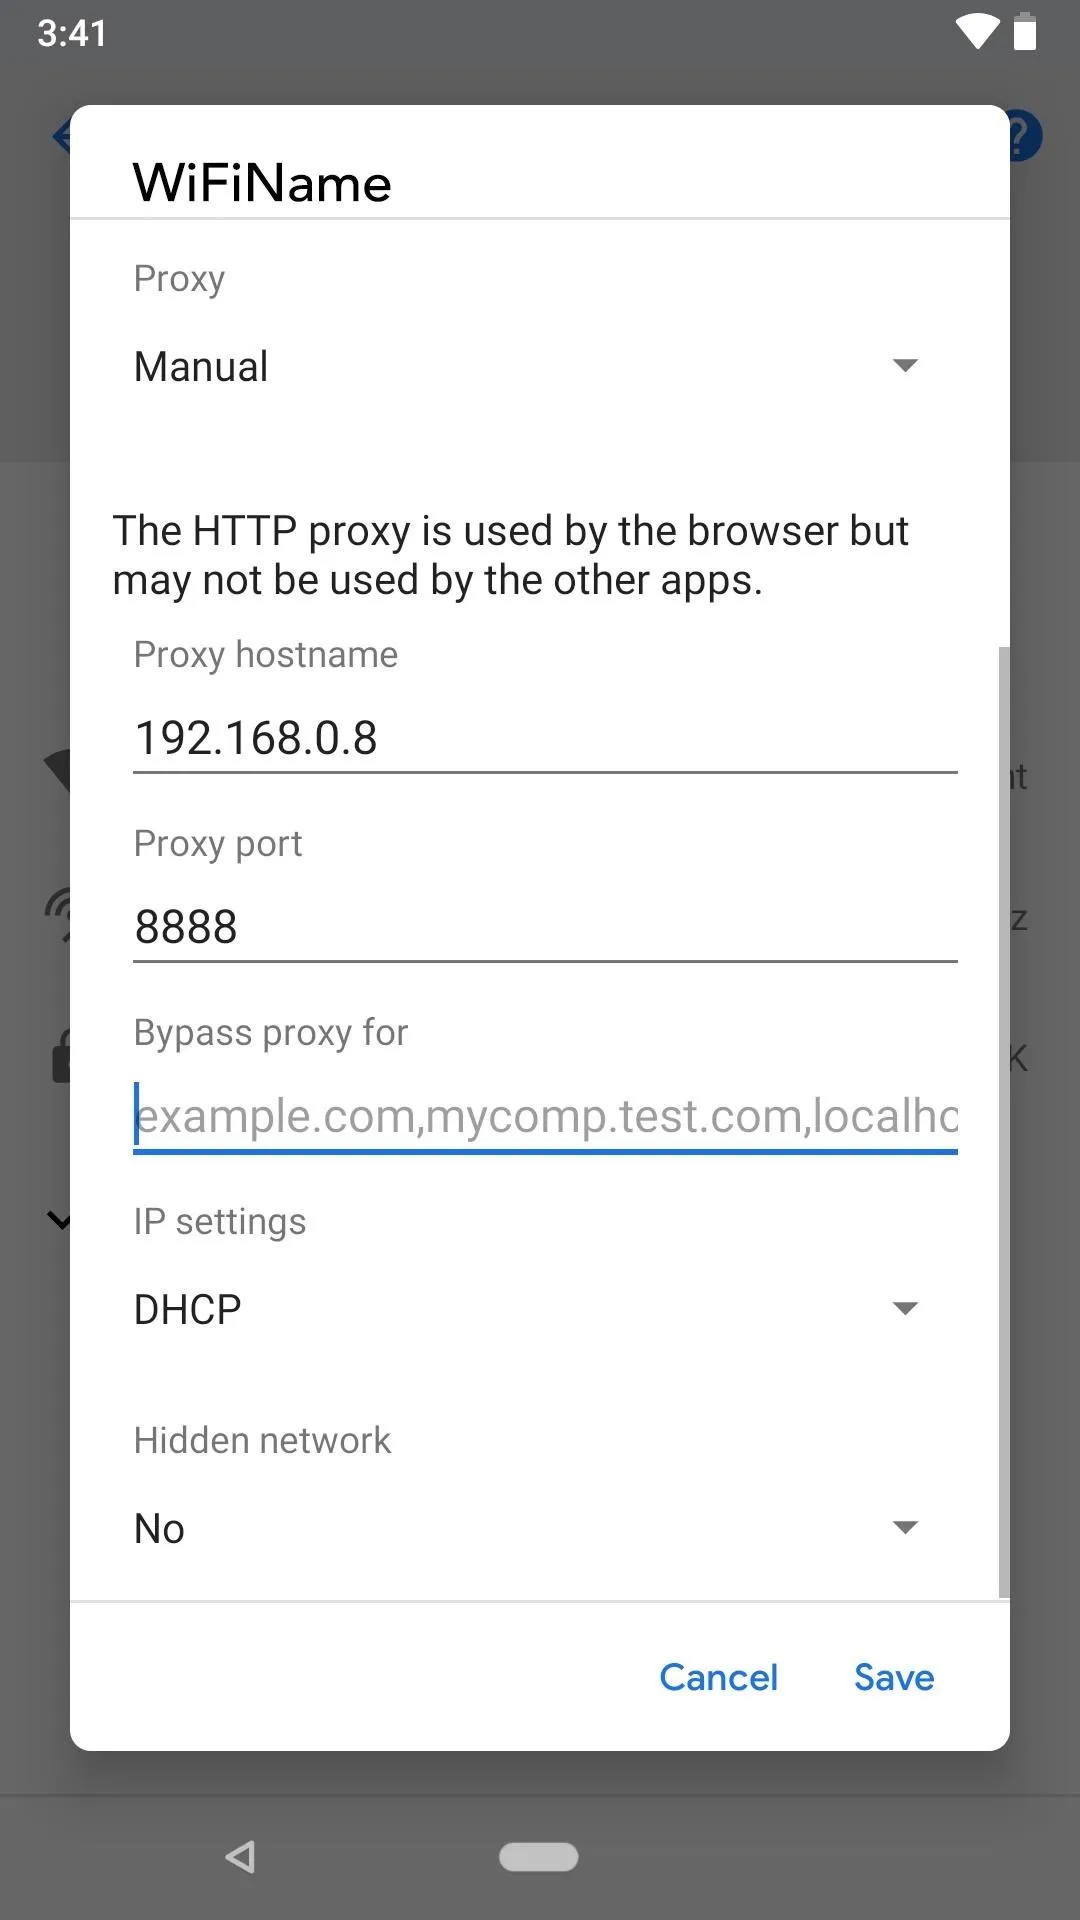Image resolution: width=1080 pixels, height=1920 pixels.
Task: Tap the home pill navigation button
Action: click(x=539, y=1857)
